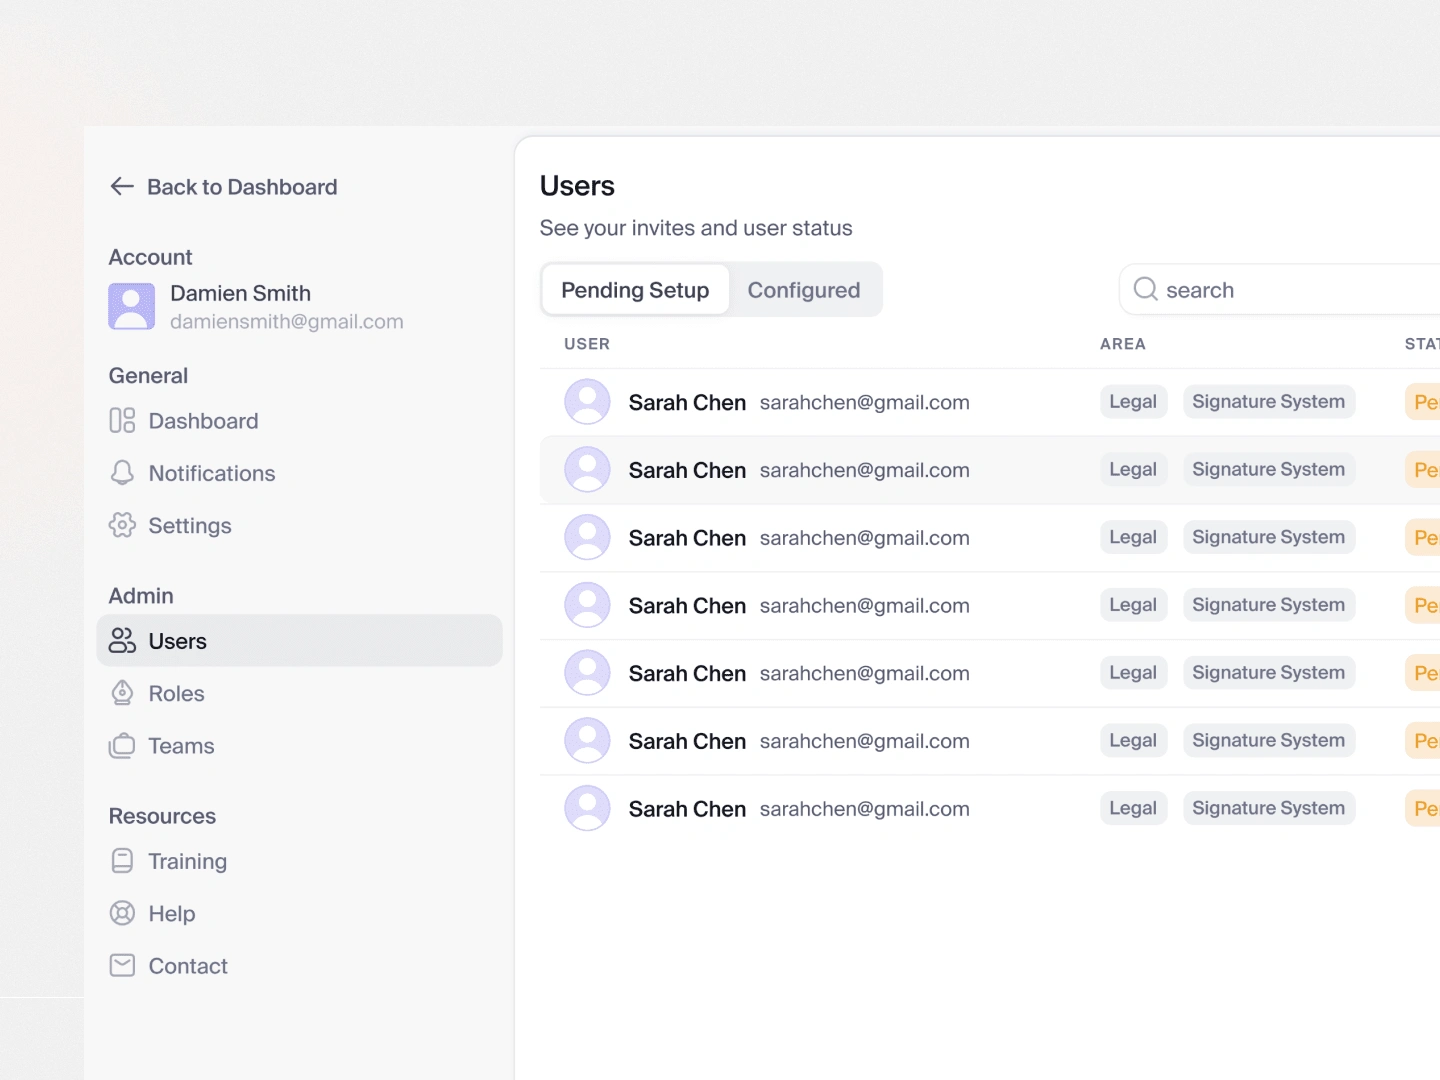Select the Pending Setup tab
The width and height of the screenshot is (1440, 1080).
(x=635, y=290)
